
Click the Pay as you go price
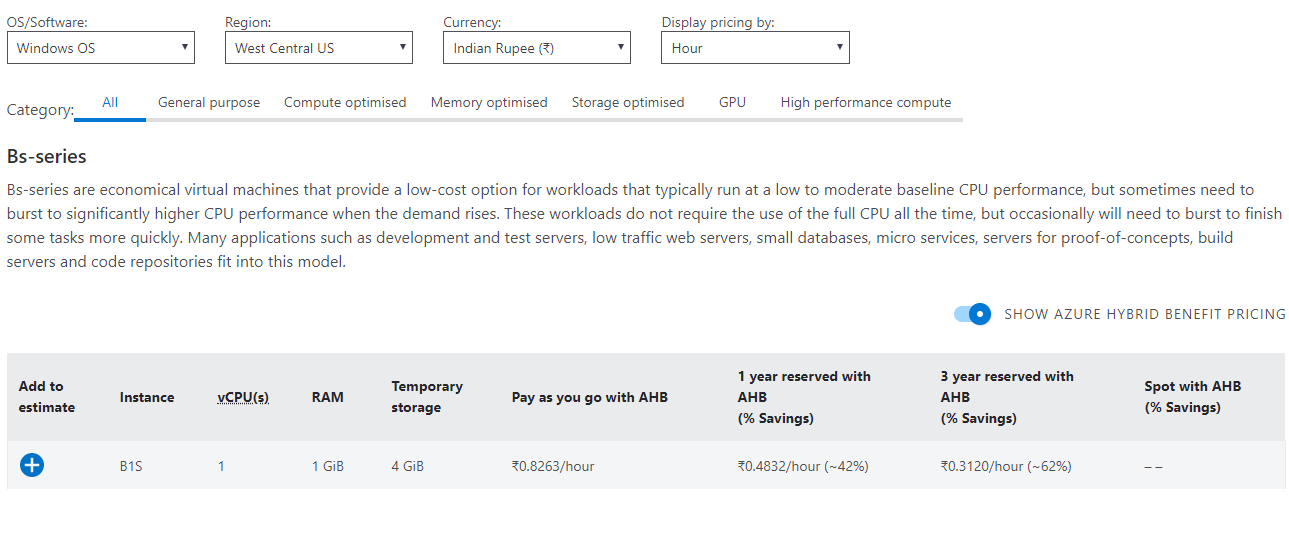[553, 466]
